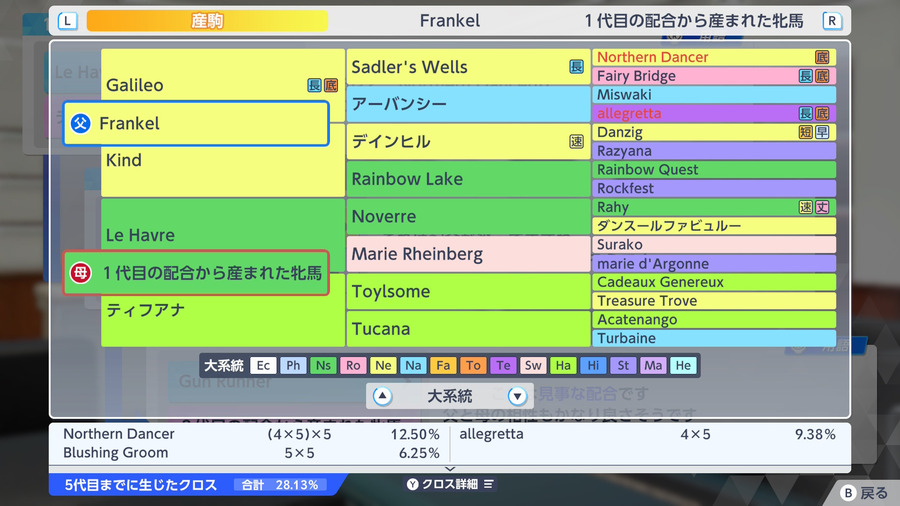This screenshot has height=506, width=900.
Task: Select the Noverre cell
Action: pyautogui.click(x=468, y=216)
